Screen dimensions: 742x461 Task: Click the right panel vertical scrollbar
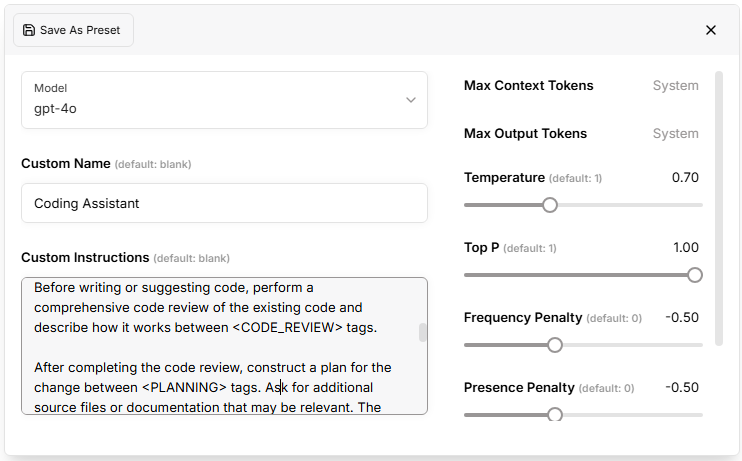718,208
